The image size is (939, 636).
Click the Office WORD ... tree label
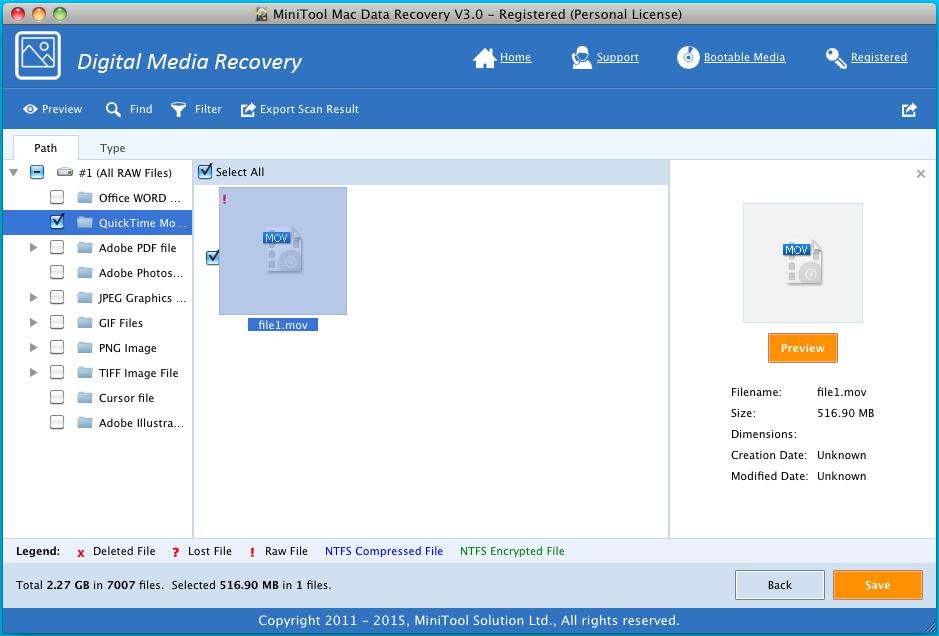click(x=140, y=198)
